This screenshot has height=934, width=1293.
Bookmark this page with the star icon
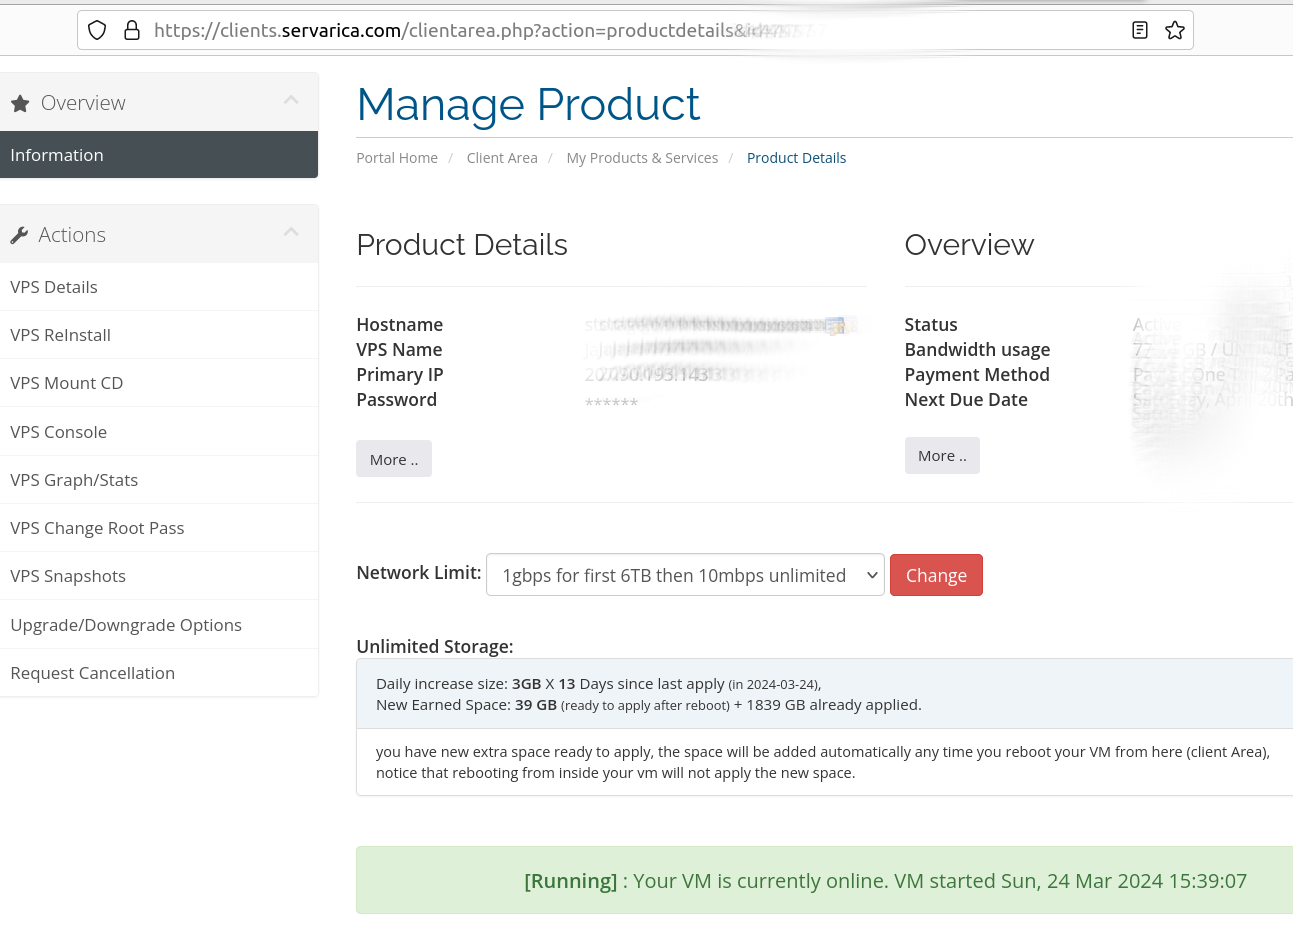click(1175, 30)
